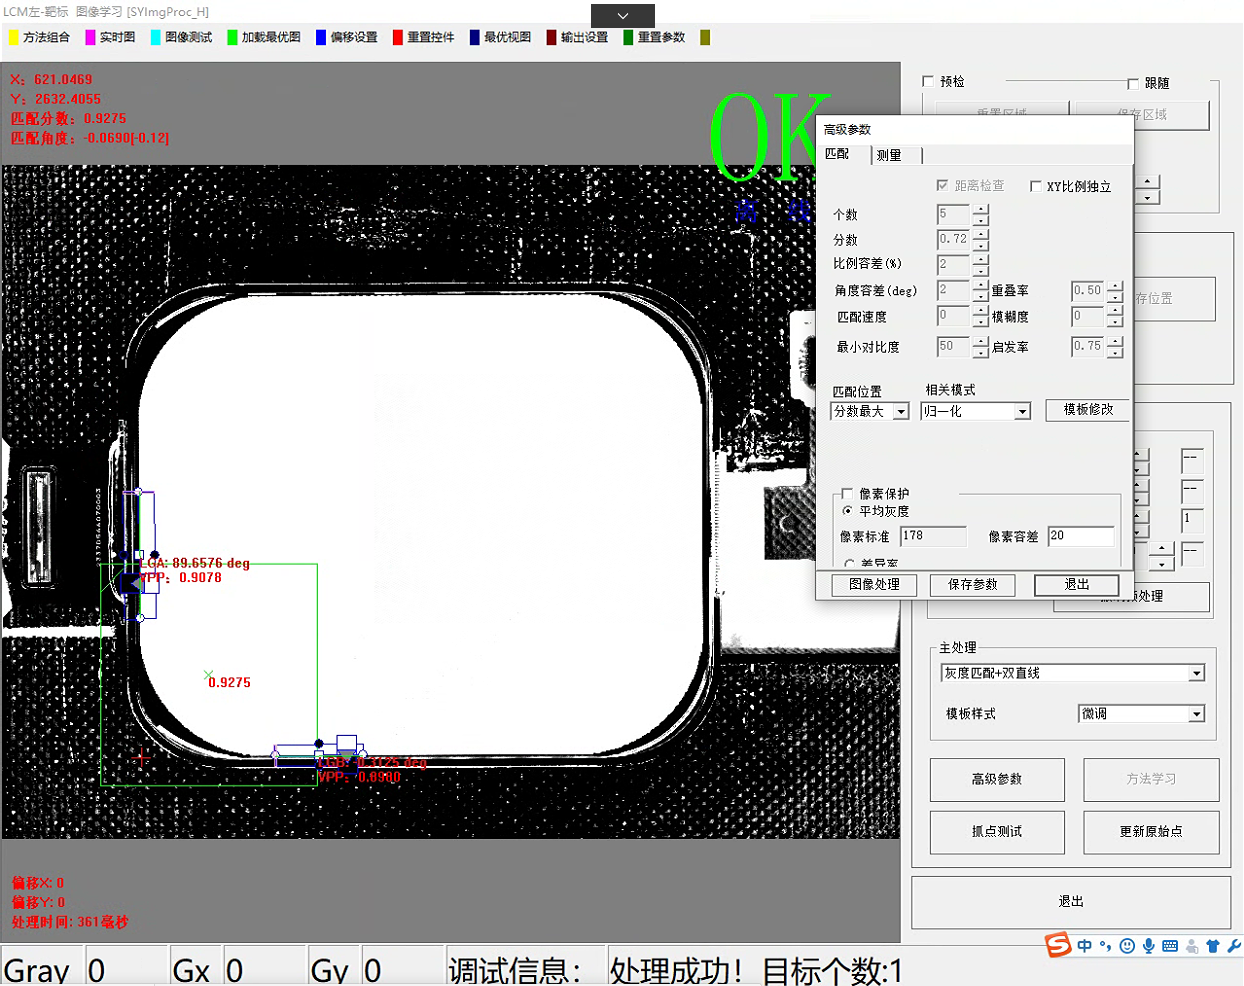Open the Sogou emoji smiley icon
1244x986 pixels.
1127,946
